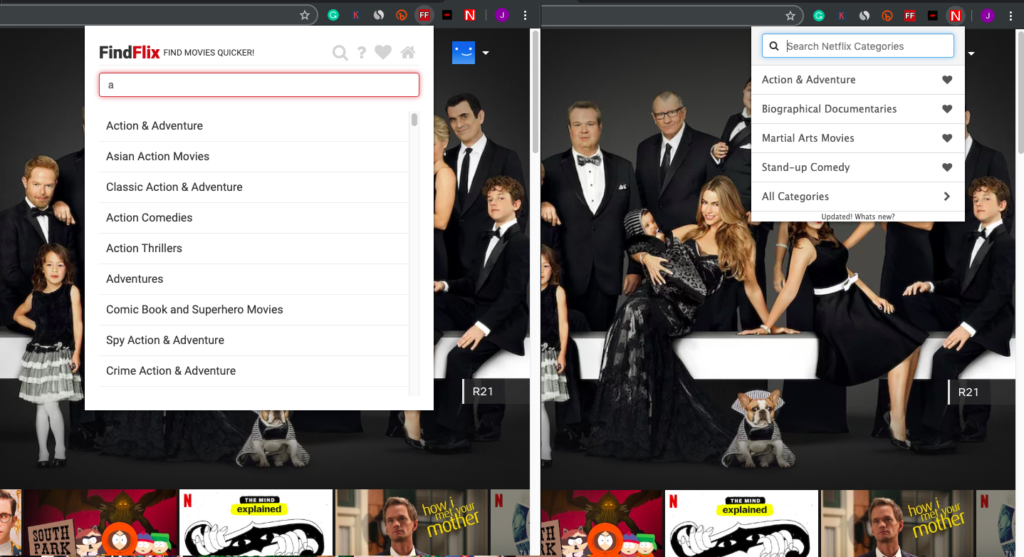Select Action Comedies category
This screenshot has height=557, width=1024.
254,217
